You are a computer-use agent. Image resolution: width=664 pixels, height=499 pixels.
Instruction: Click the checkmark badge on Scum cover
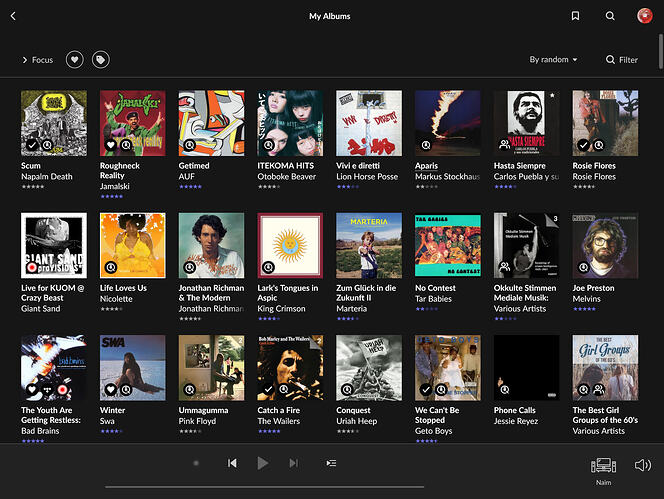click(x=32, y=145)
